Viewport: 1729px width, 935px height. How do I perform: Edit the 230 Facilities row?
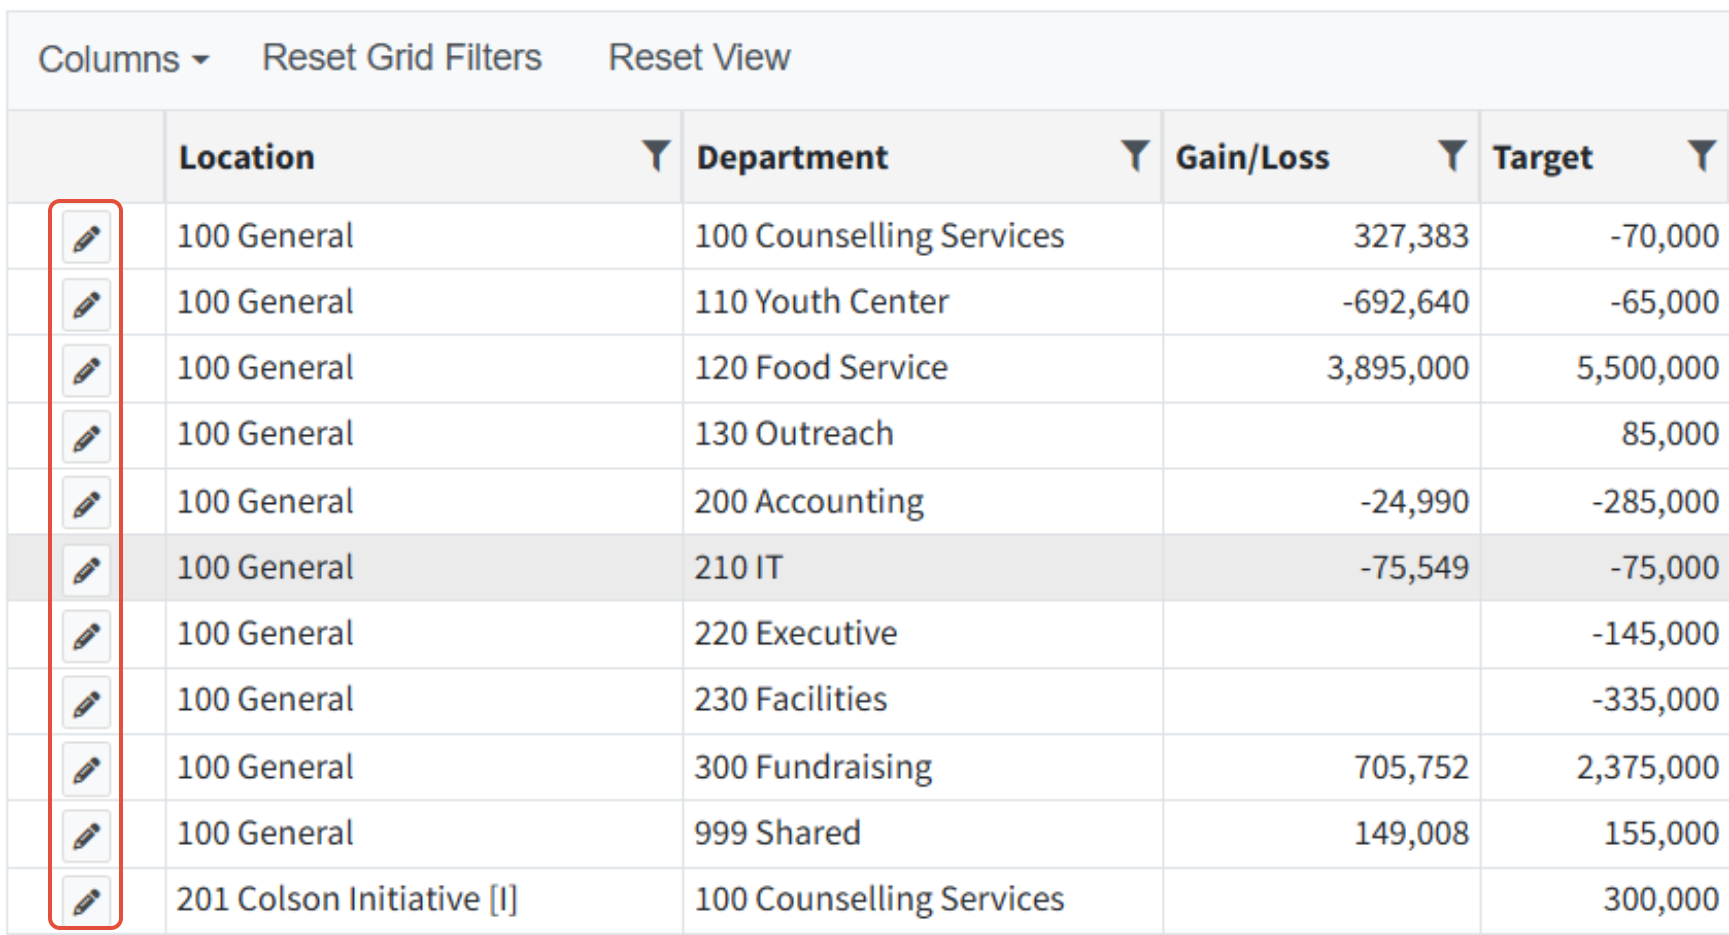[x=86, y=703]
